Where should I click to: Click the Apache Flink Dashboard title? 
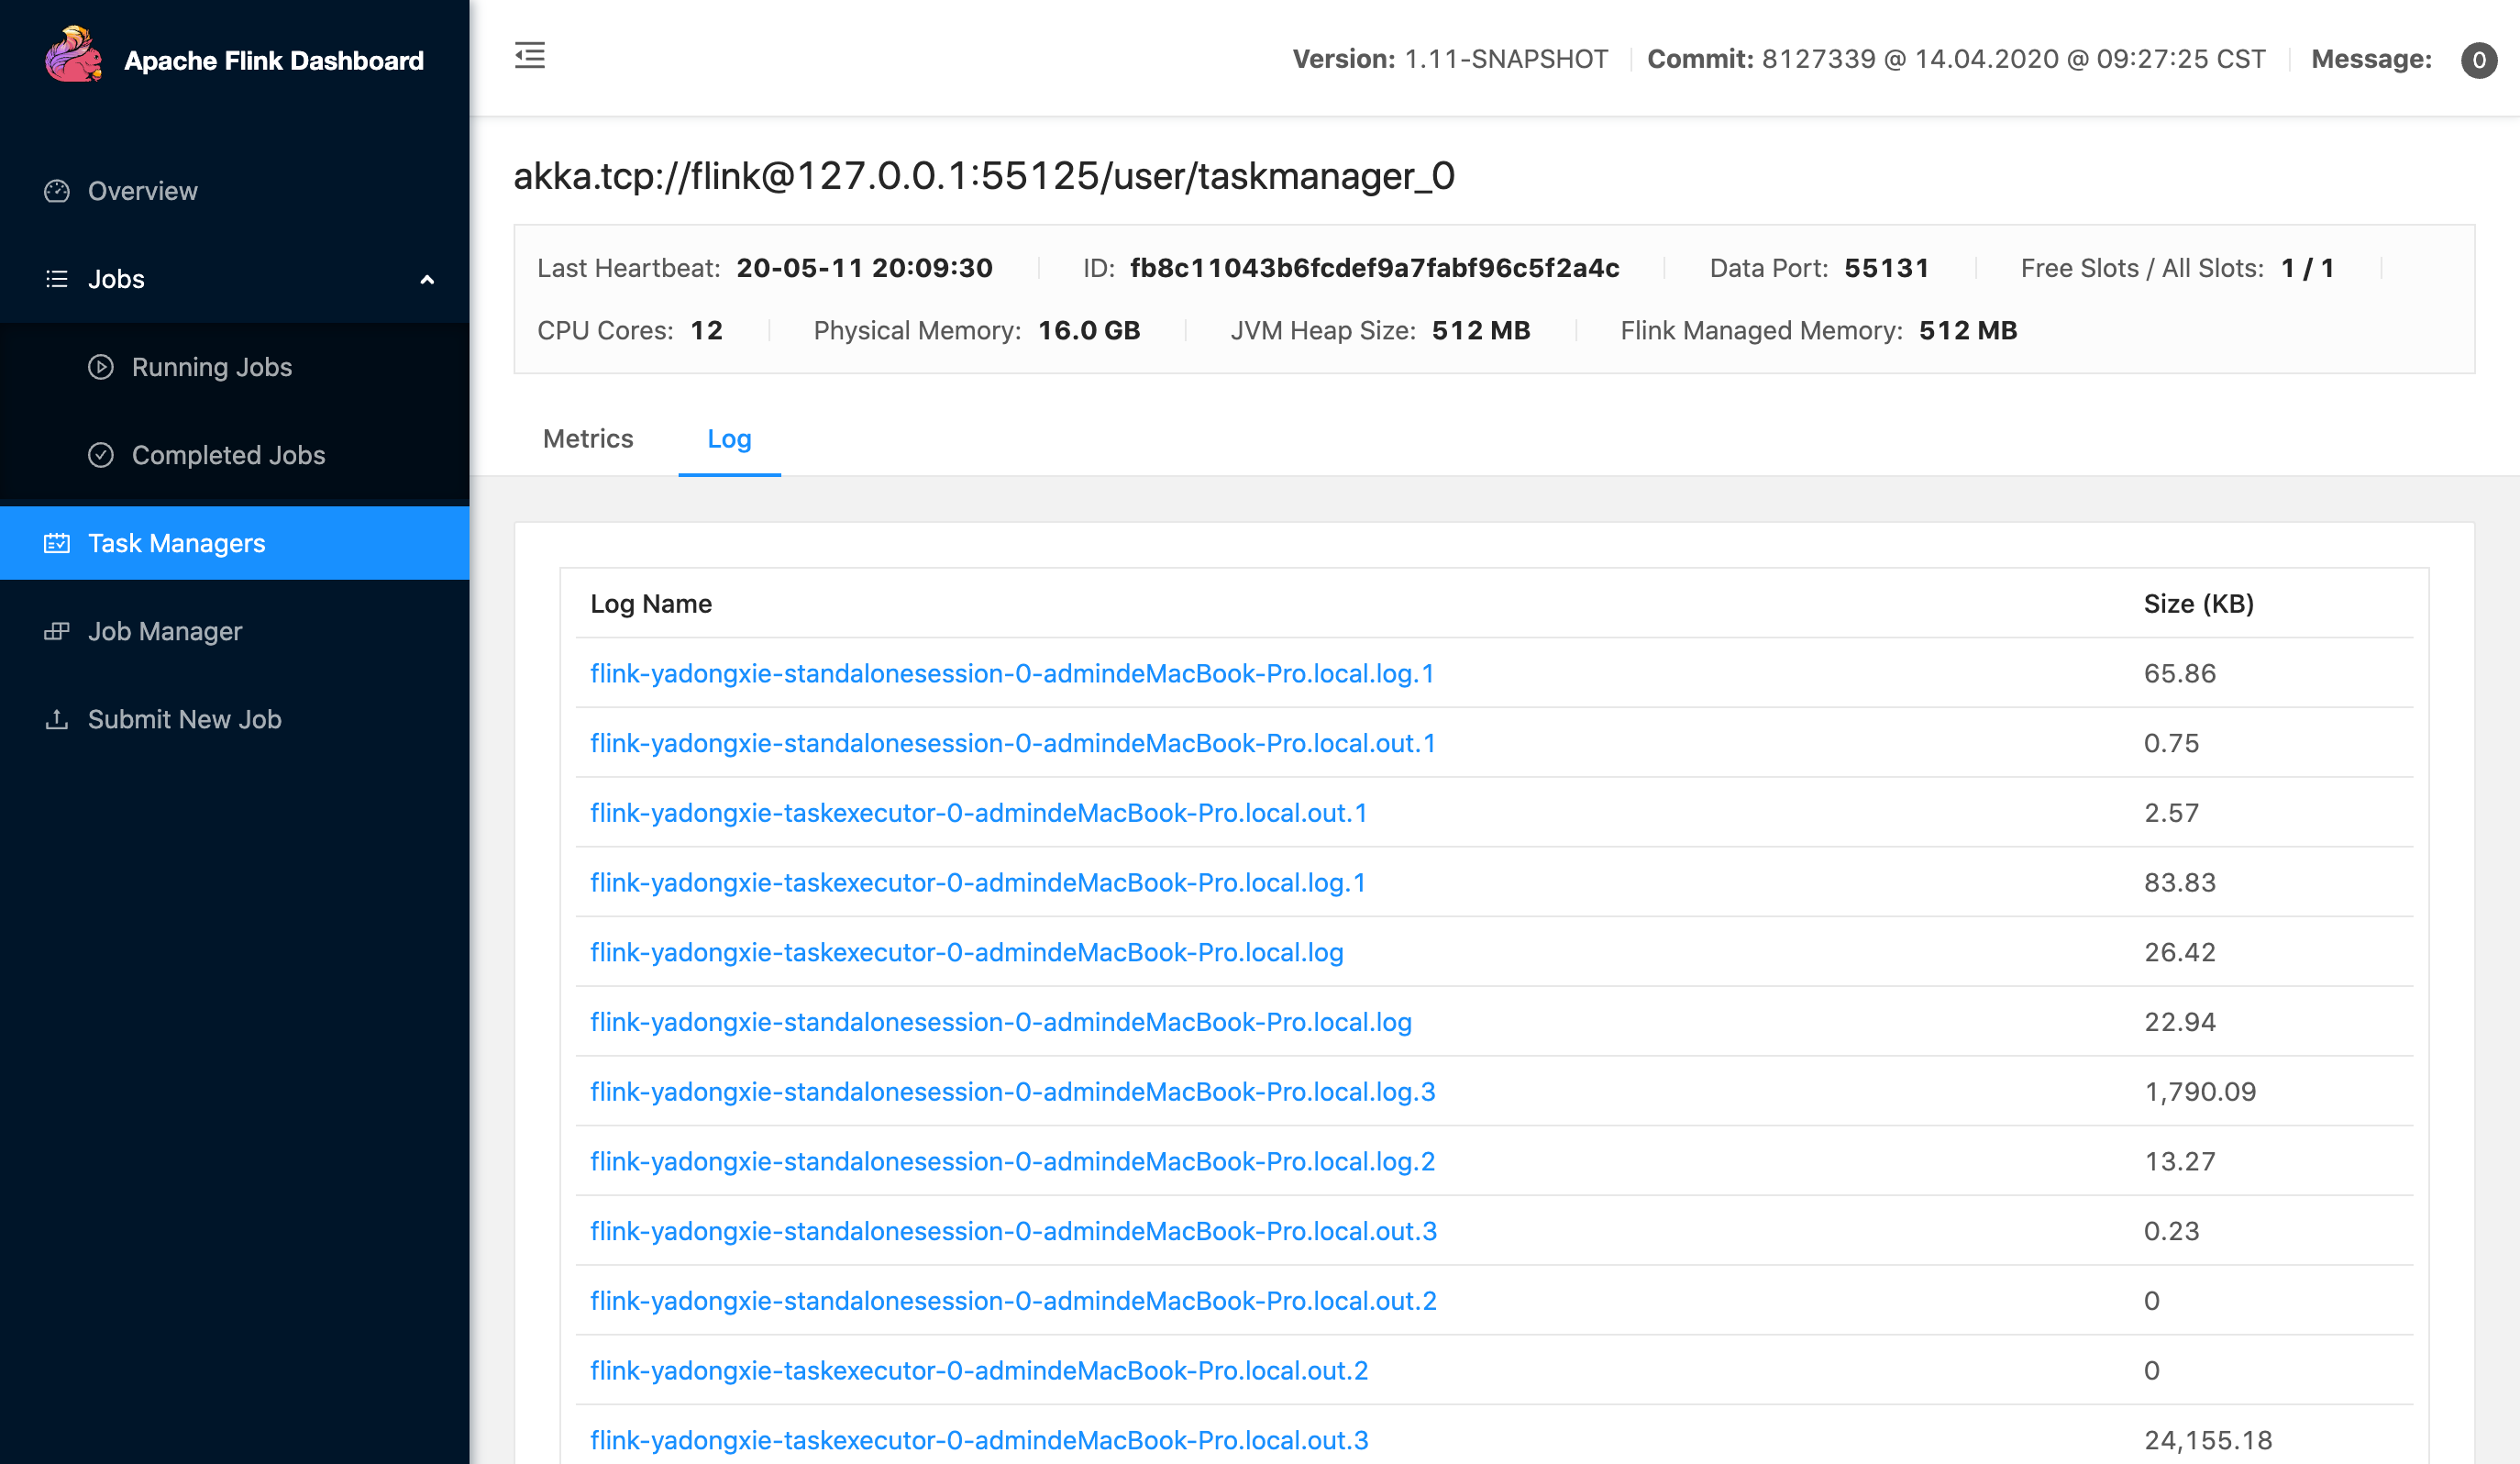[274, 61]
